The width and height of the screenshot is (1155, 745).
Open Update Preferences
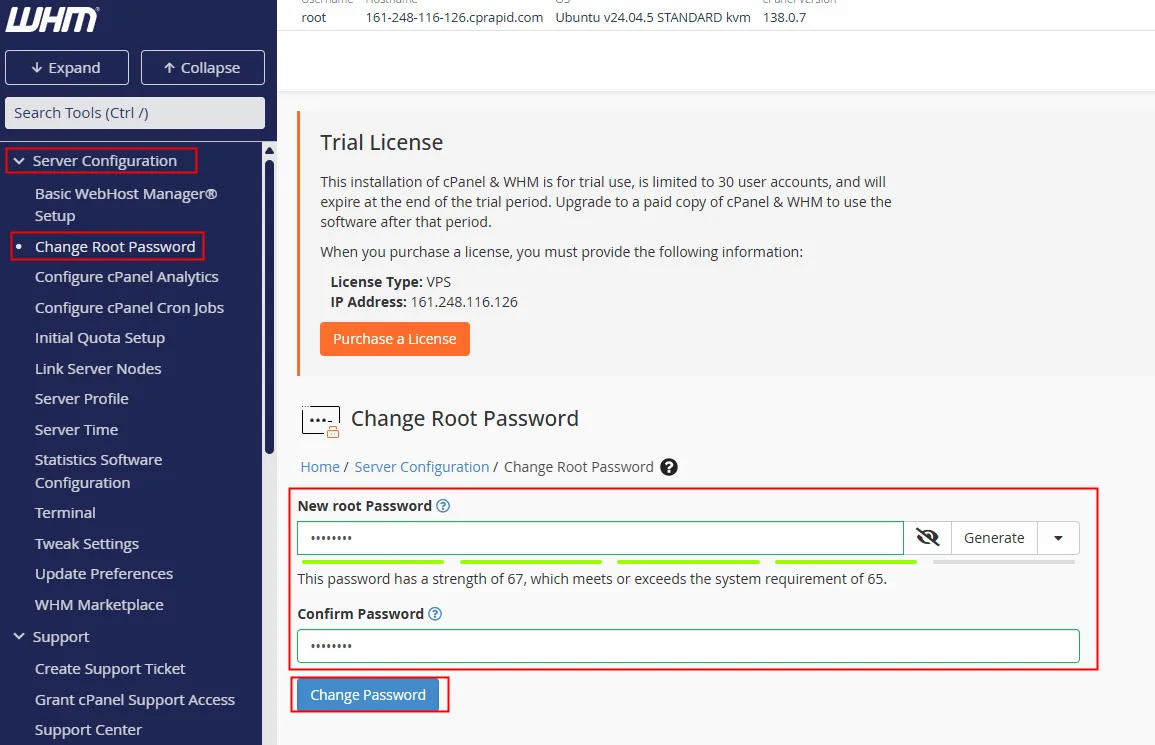click(x=104, y=574)
